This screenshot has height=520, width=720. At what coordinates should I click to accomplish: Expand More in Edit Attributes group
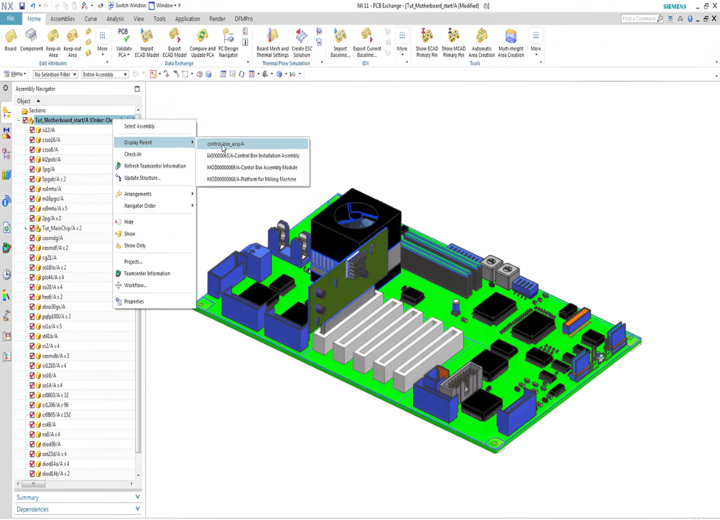pyautogui.click(x=102, y=42)
